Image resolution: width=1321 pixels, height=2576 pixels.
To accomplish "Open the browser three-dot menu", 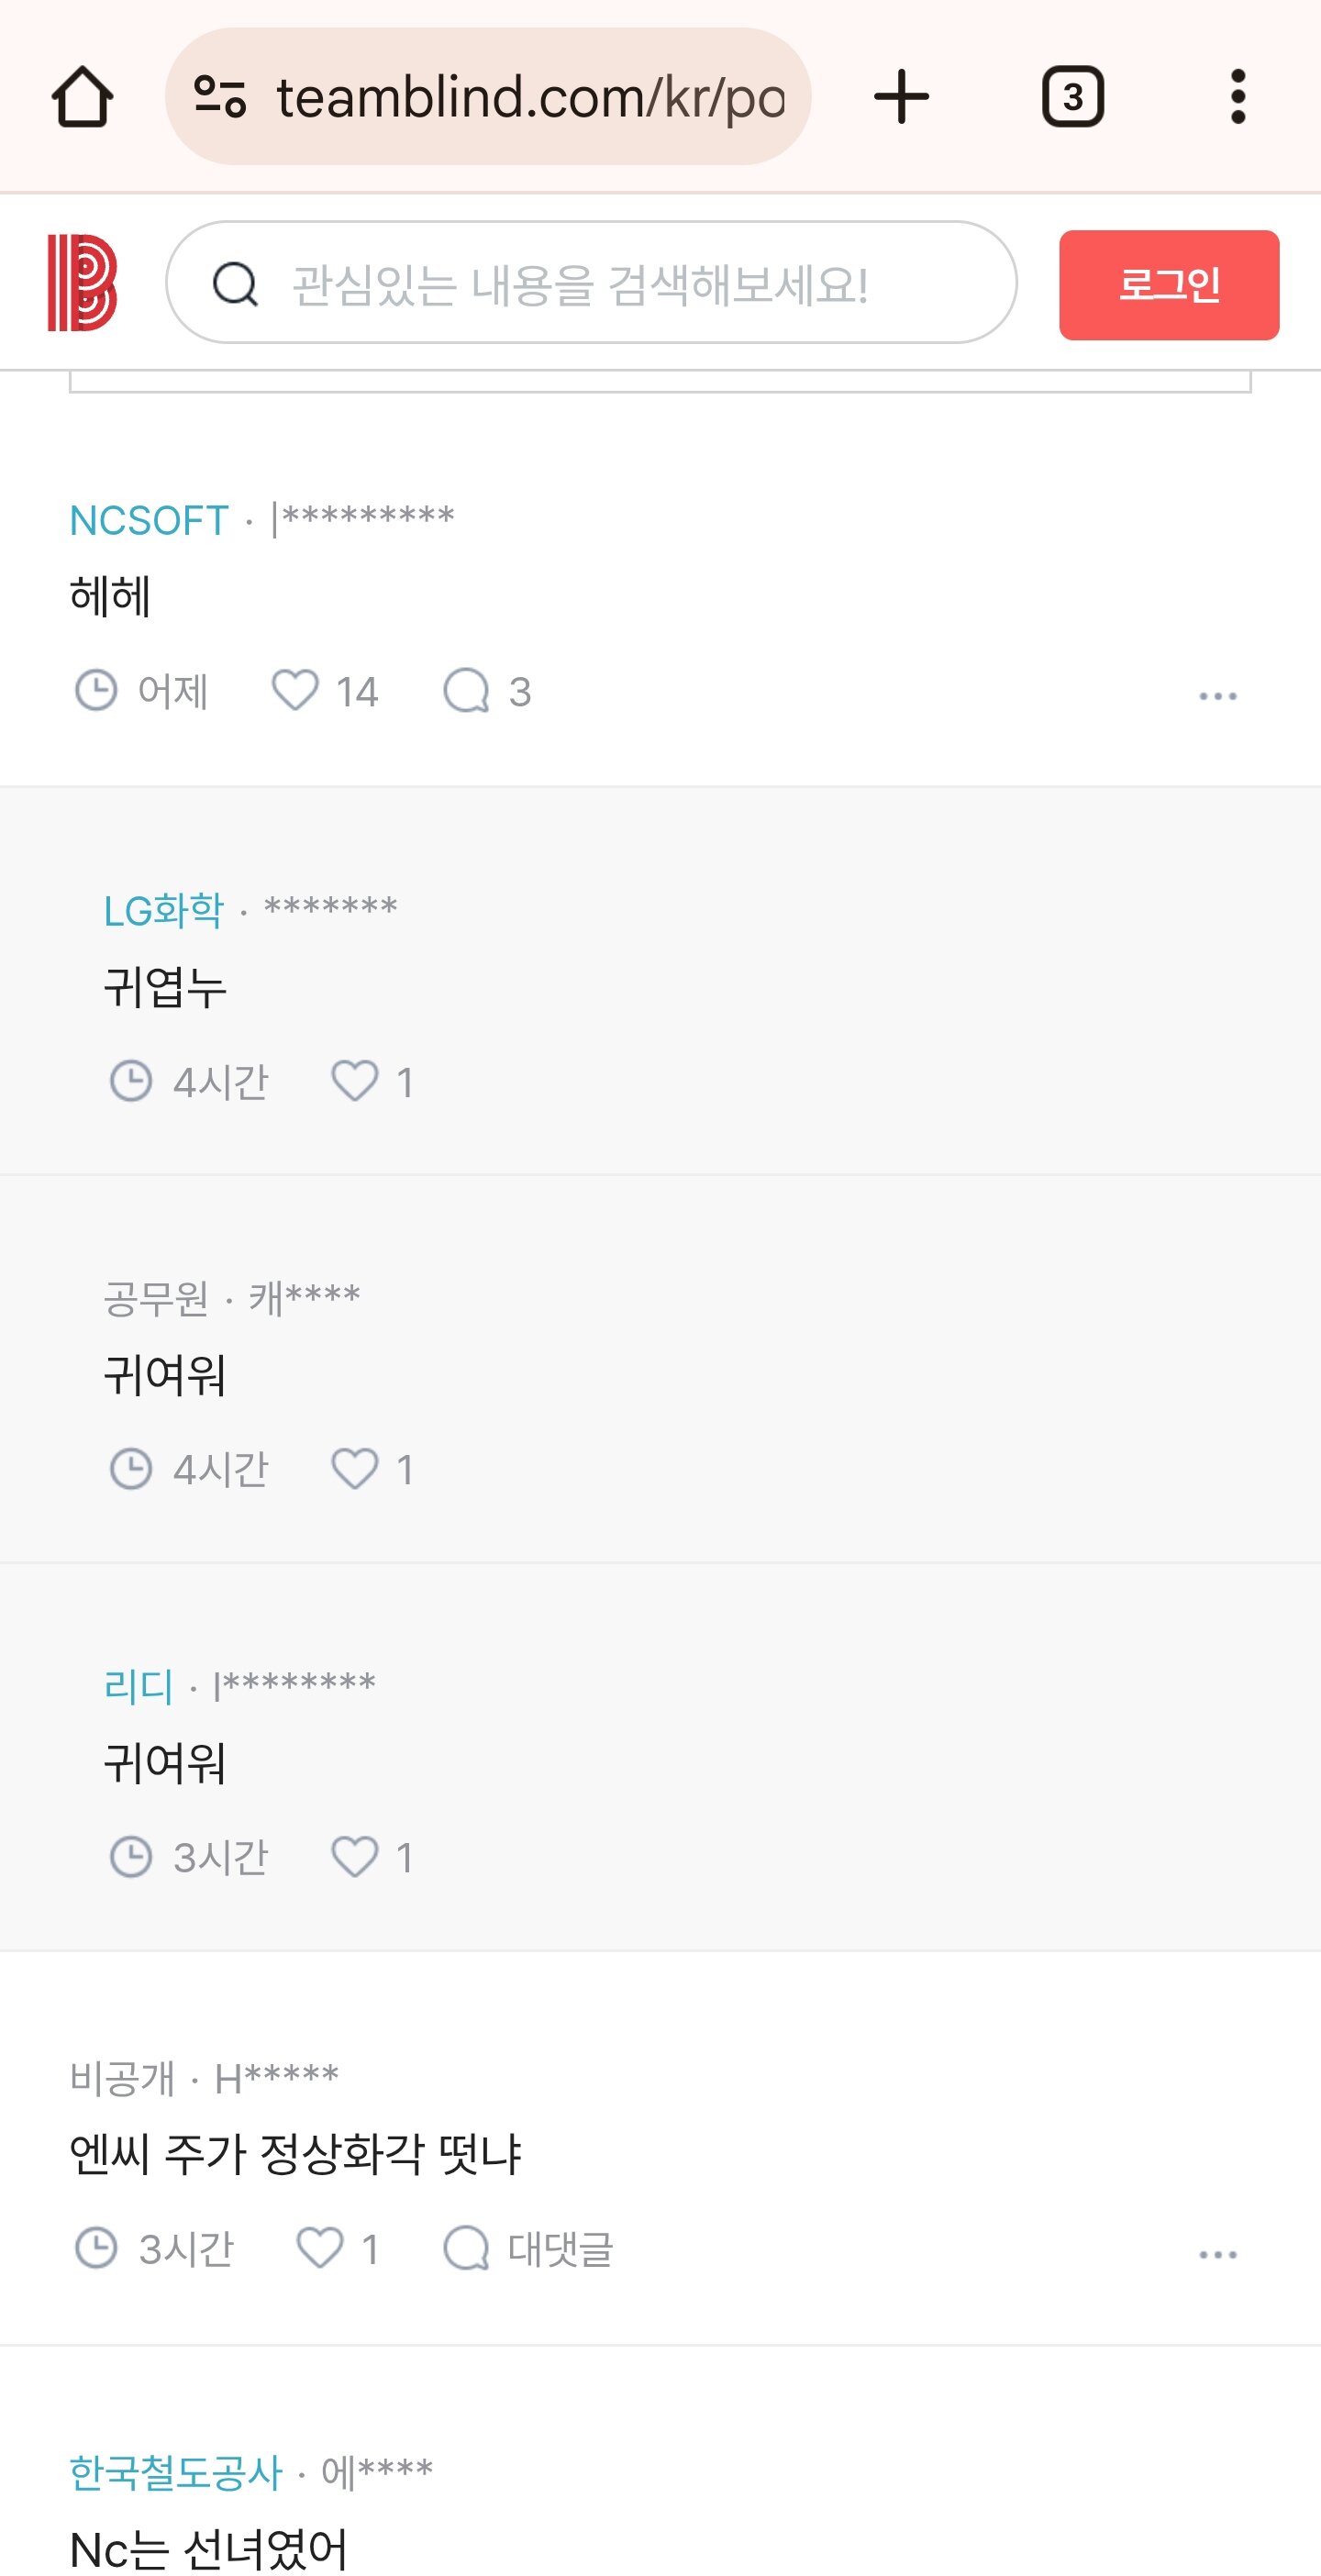I will click(x=1237, y=97).
